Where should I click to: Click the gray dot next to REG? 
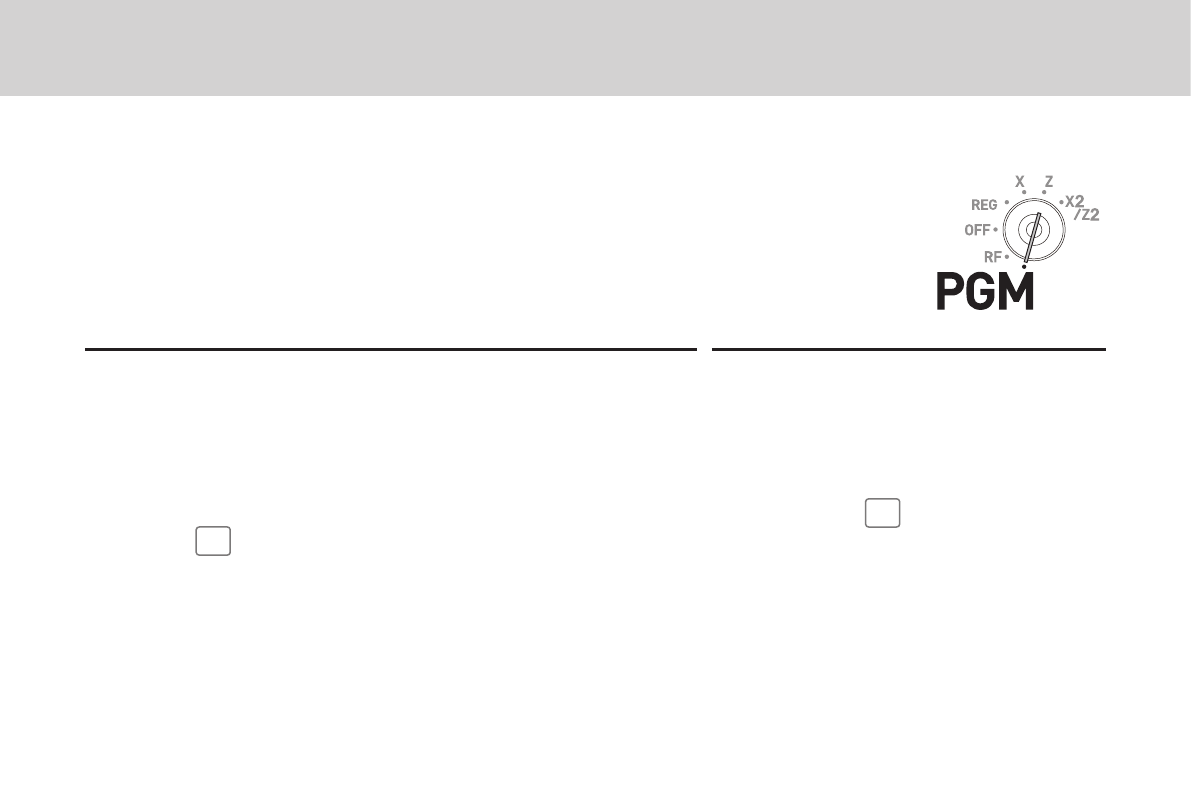coord(1006,203)
